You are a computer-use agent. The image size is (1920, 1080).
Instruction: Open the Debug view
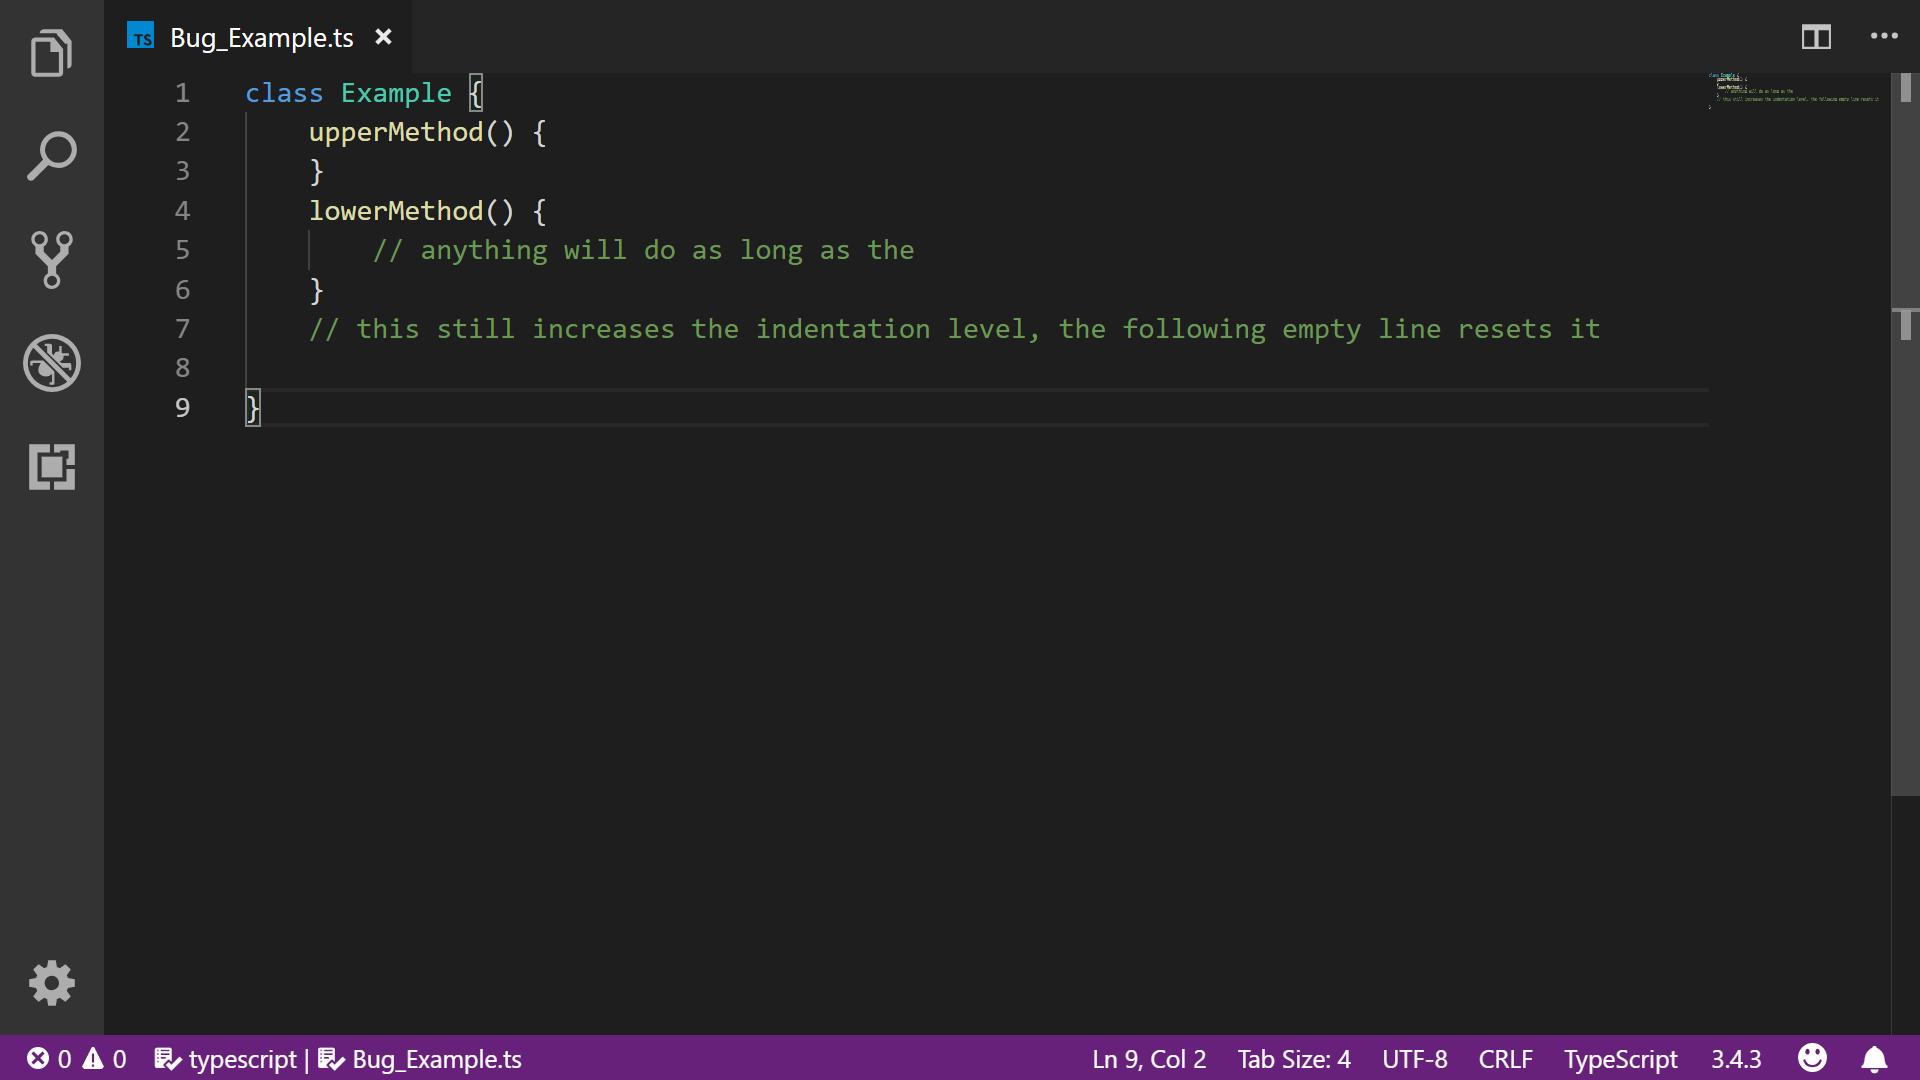51,363
